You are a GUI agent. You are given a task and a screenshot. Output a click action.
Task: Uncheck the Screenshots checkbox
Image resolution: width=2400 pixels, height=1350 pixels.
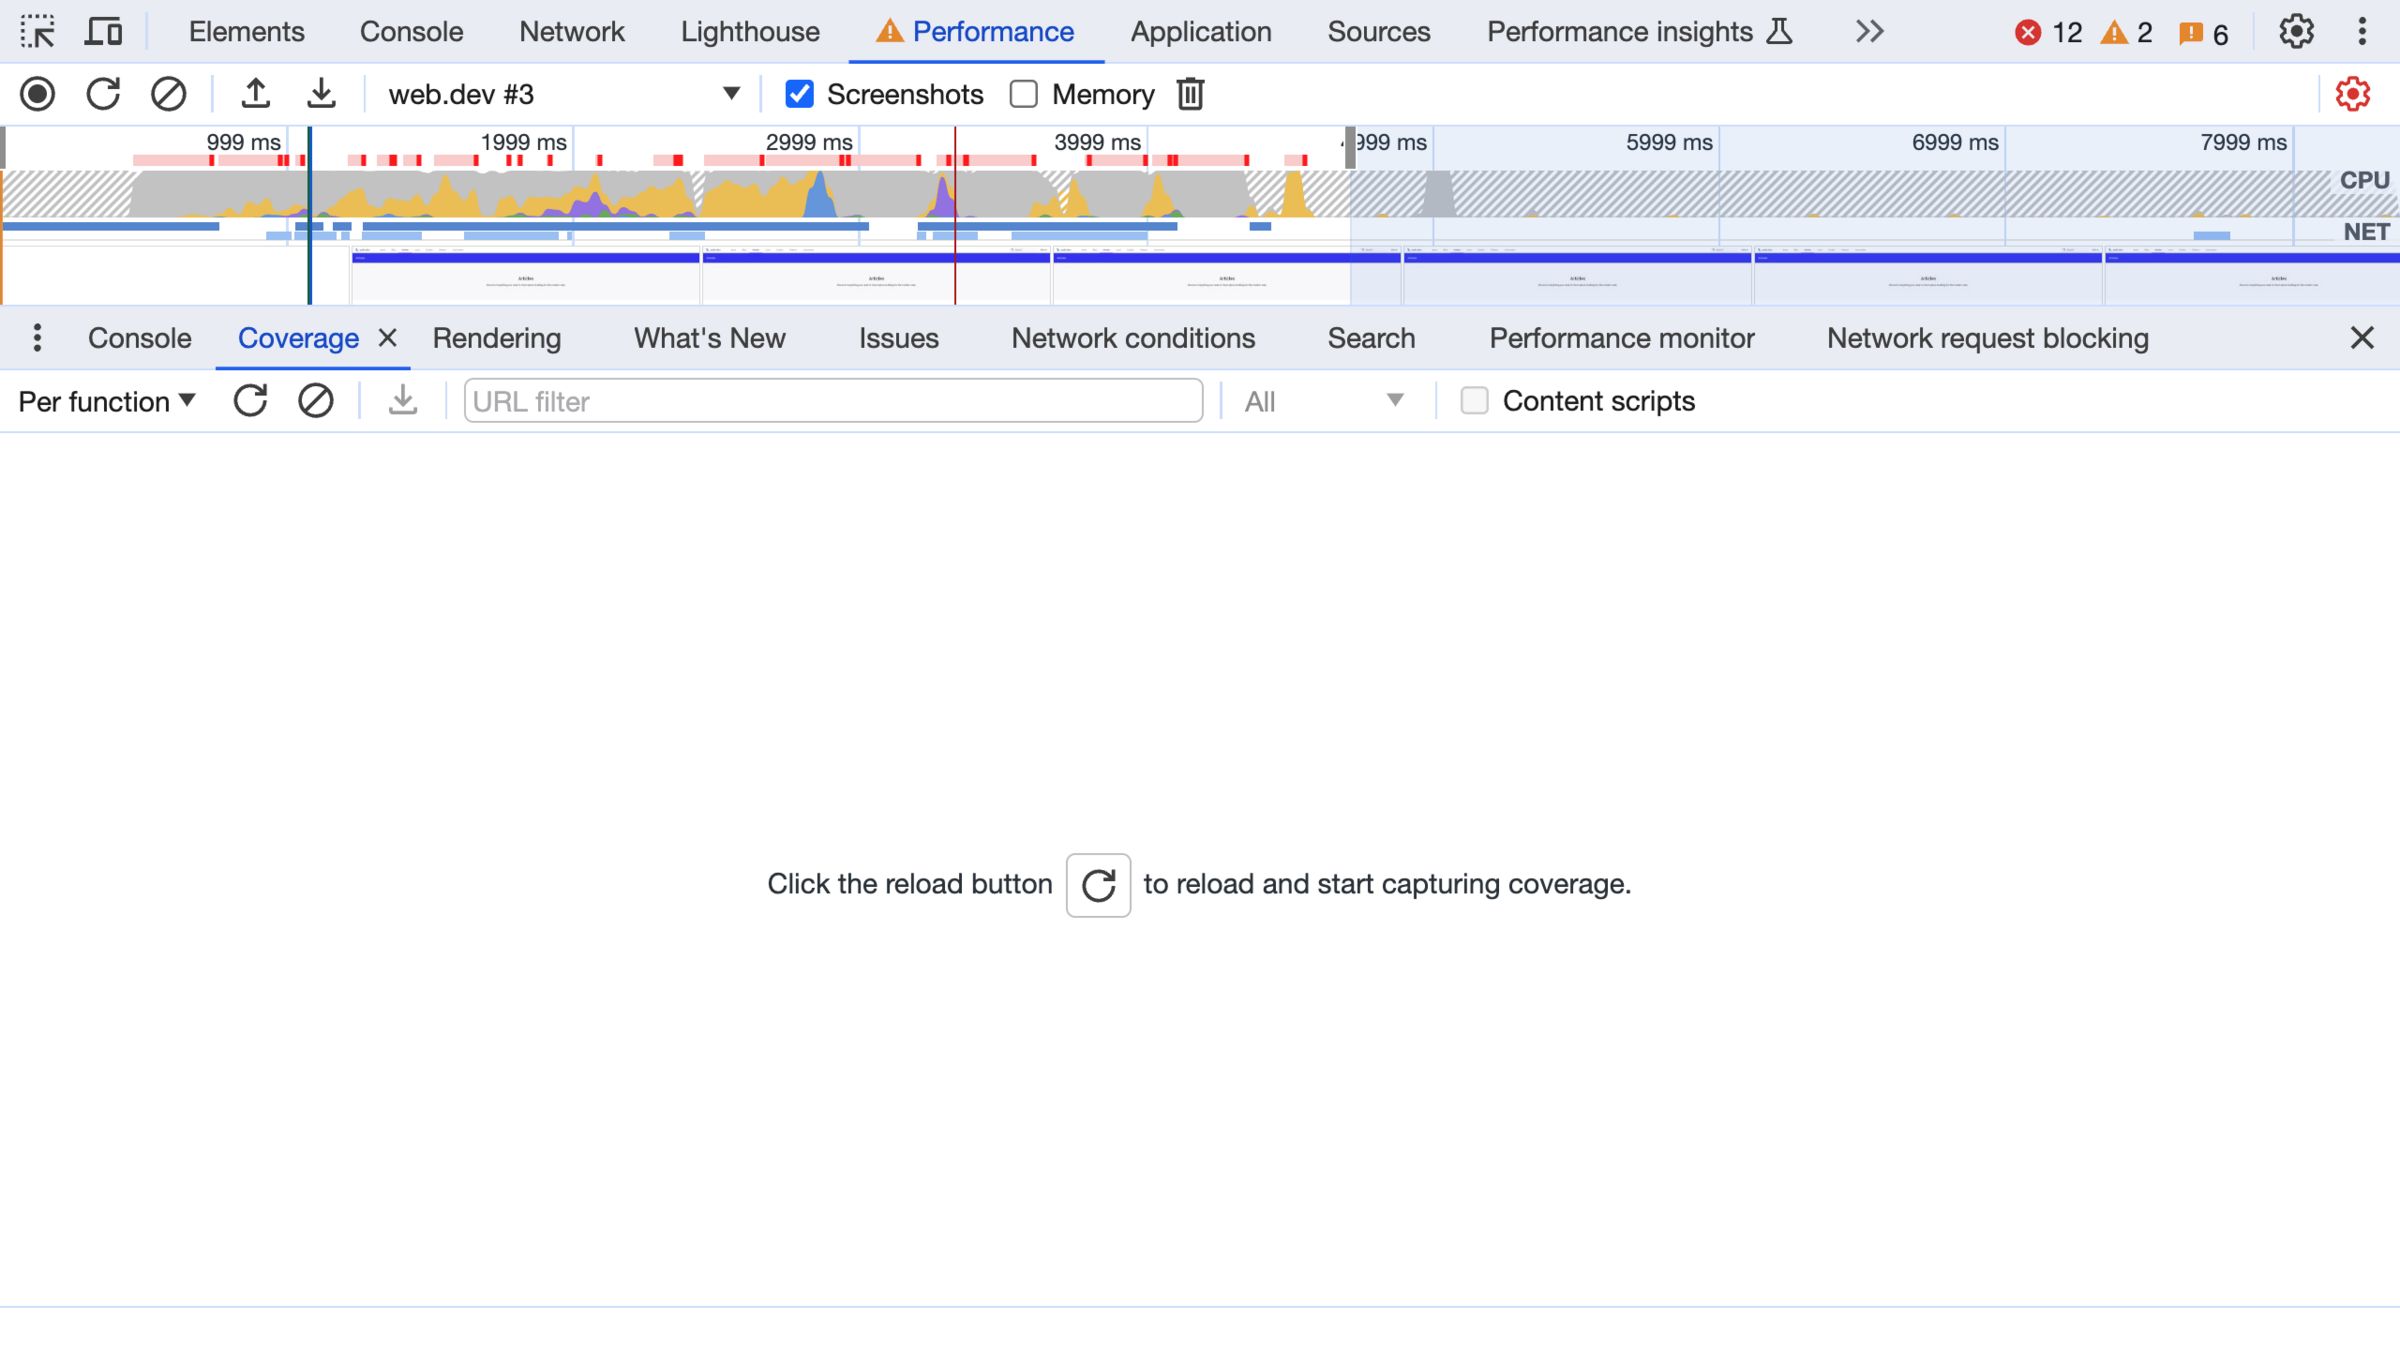(799, 94)
